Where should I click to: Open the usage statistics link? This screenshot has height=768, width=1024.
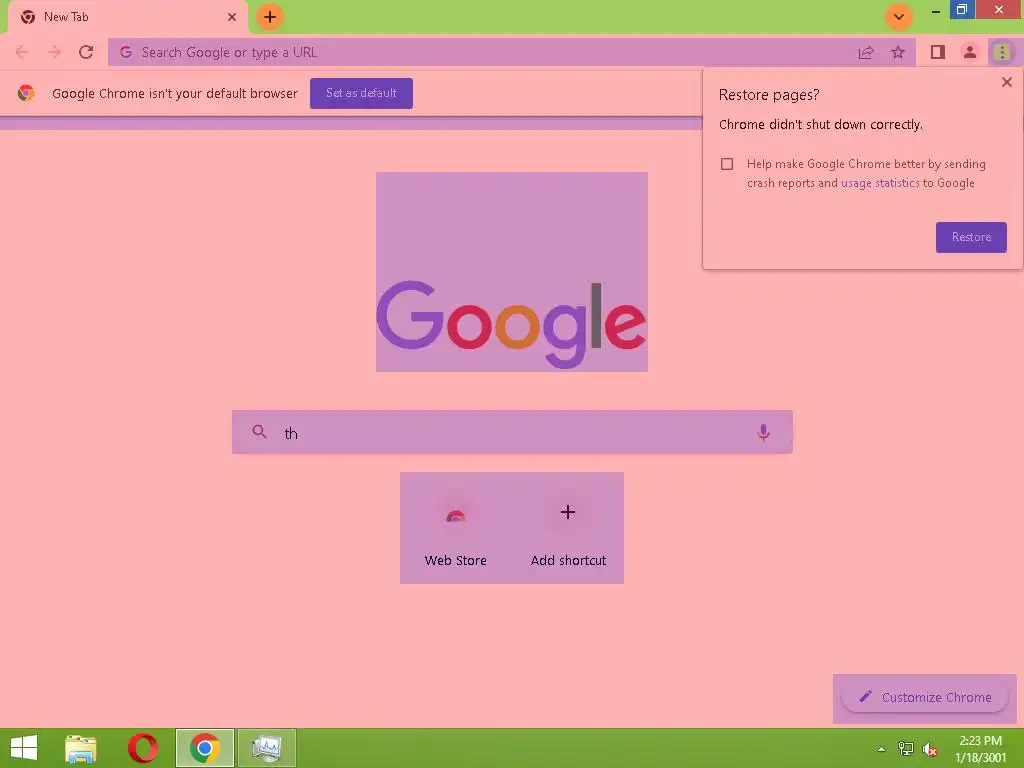click(x=880, y=183)
